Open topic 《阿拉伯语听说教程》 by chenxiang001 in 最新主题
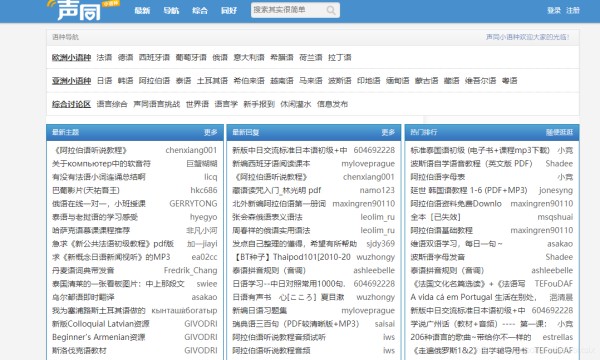 coord(90,150)
